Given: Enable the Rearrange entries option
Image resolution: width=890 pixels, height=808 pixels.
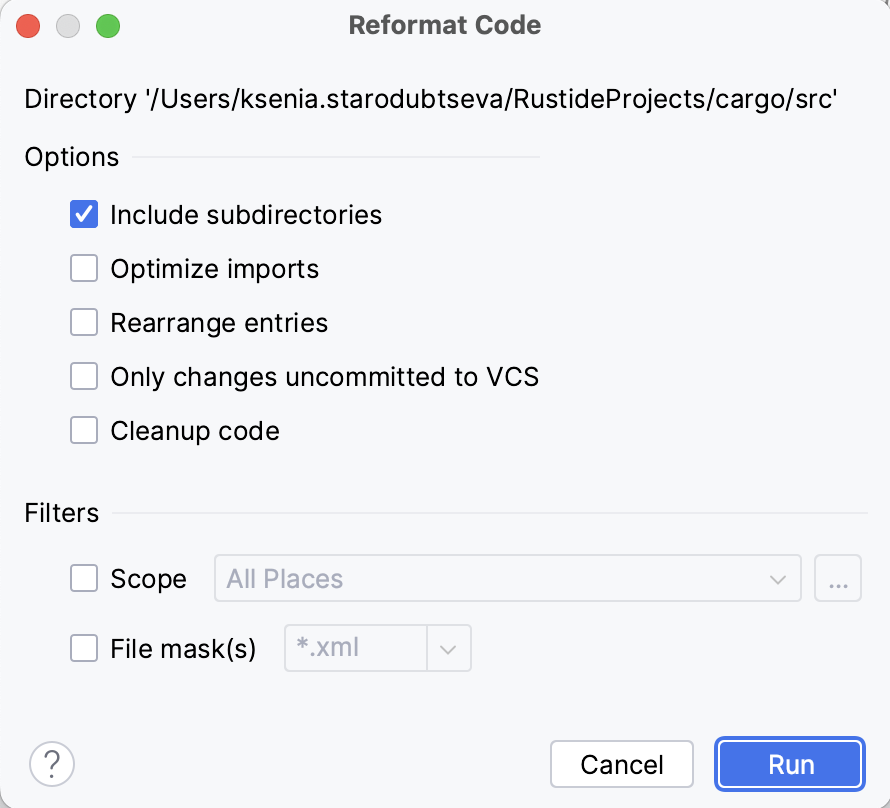Looking at the screenshot, I should point(84,322).
